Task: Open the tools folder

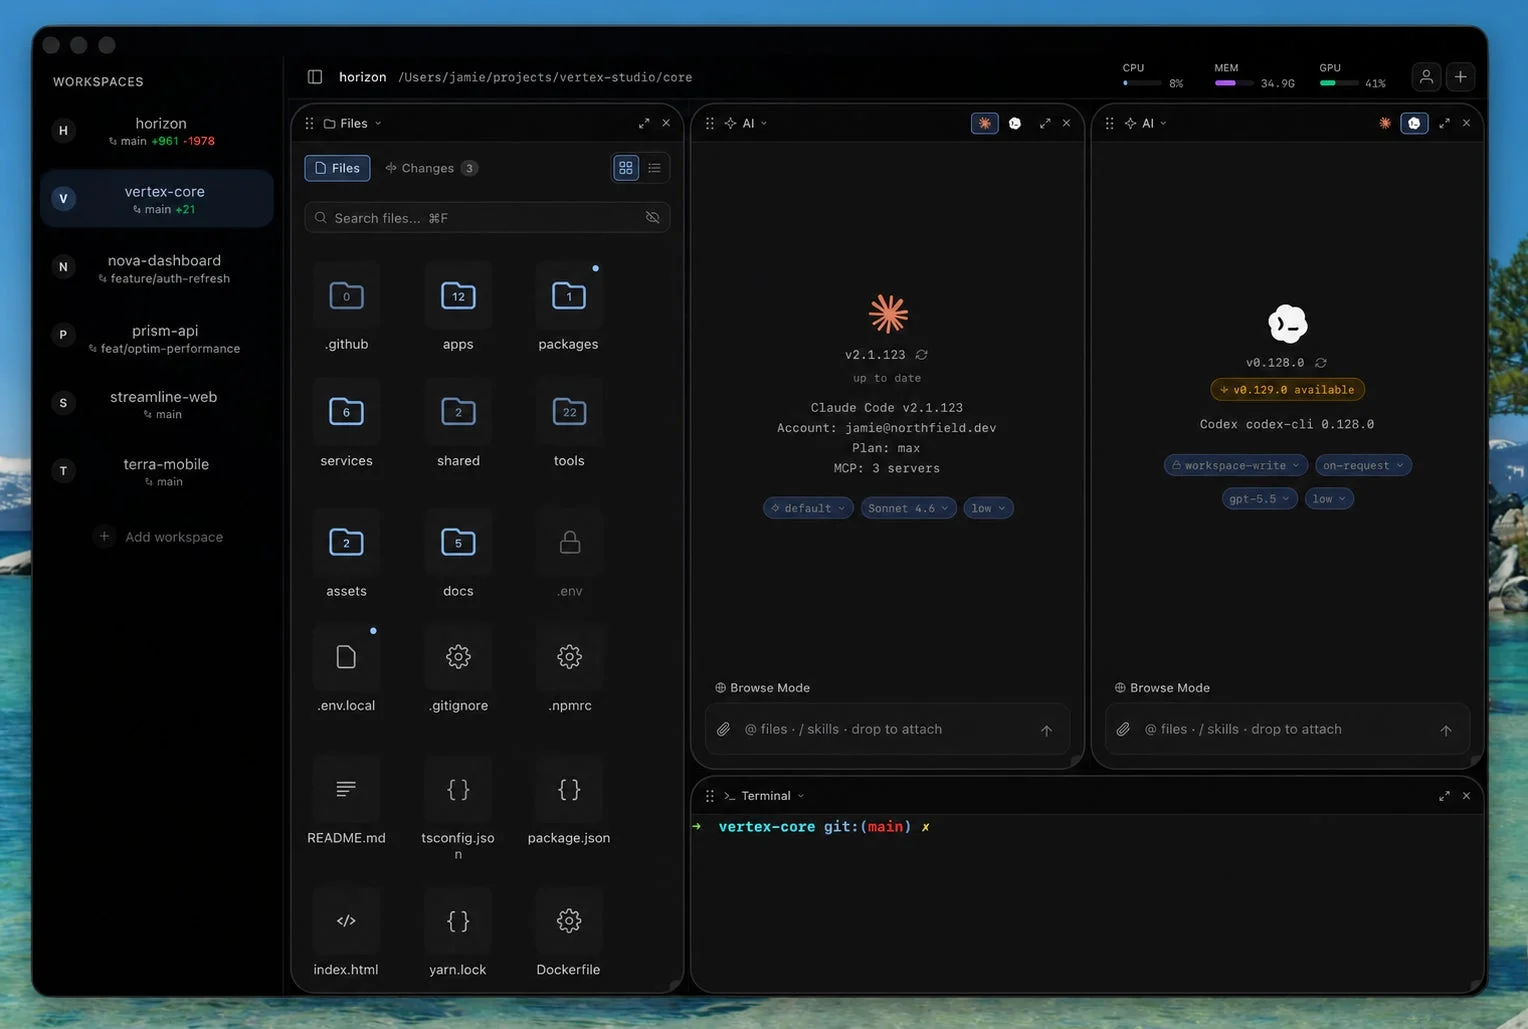Action: (x=569, y=425)
